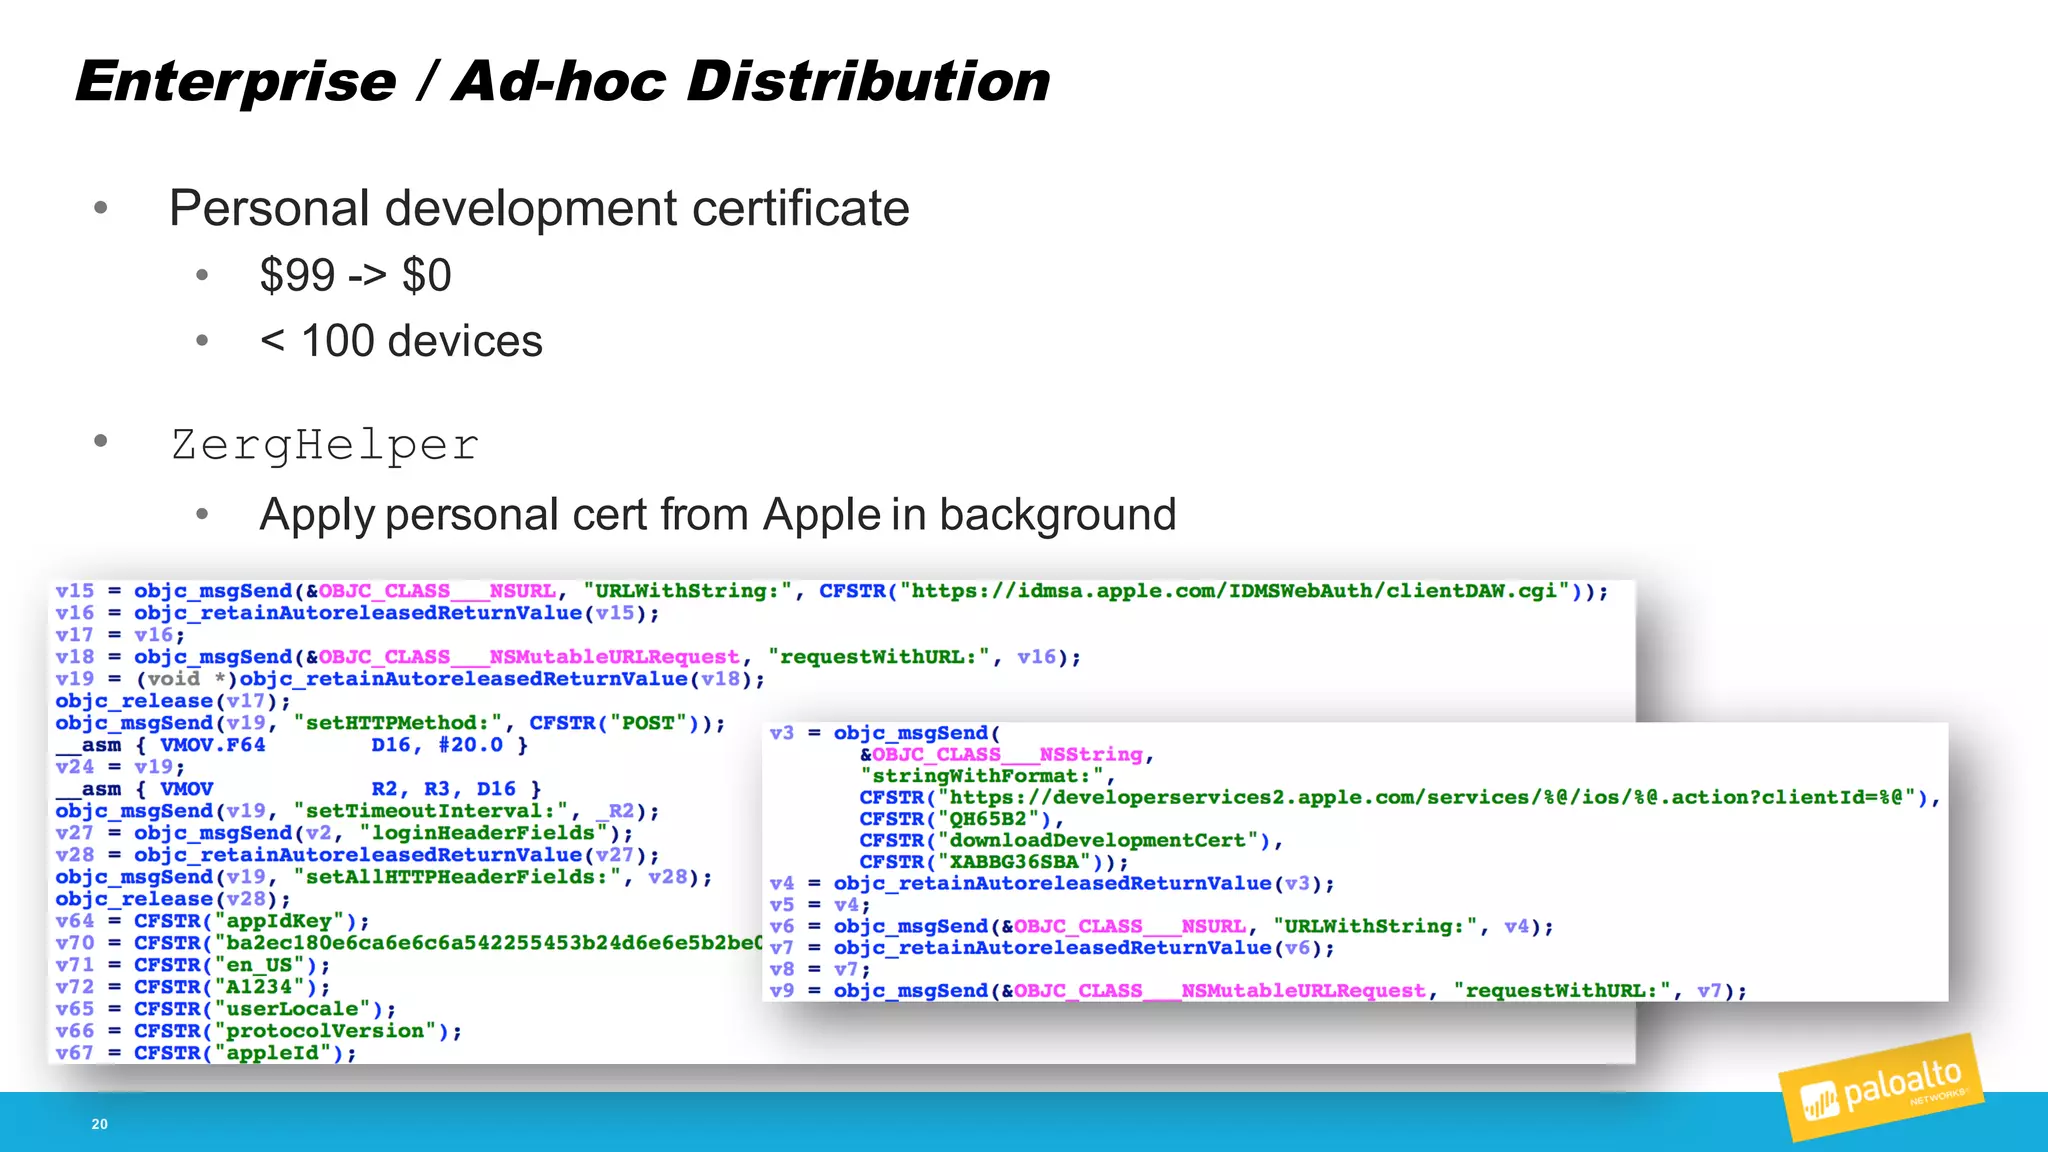Click the setTimeoutInterval code line

pyautogui.click(x=357, y=811)
